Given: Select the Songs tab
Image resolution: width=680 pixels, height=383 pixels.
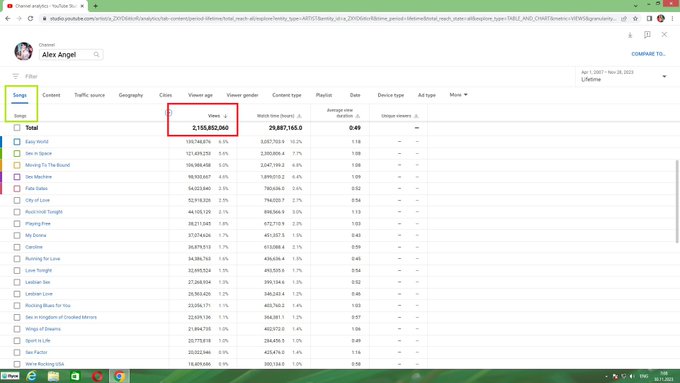Looking at the screenshot, I should 20,95.
